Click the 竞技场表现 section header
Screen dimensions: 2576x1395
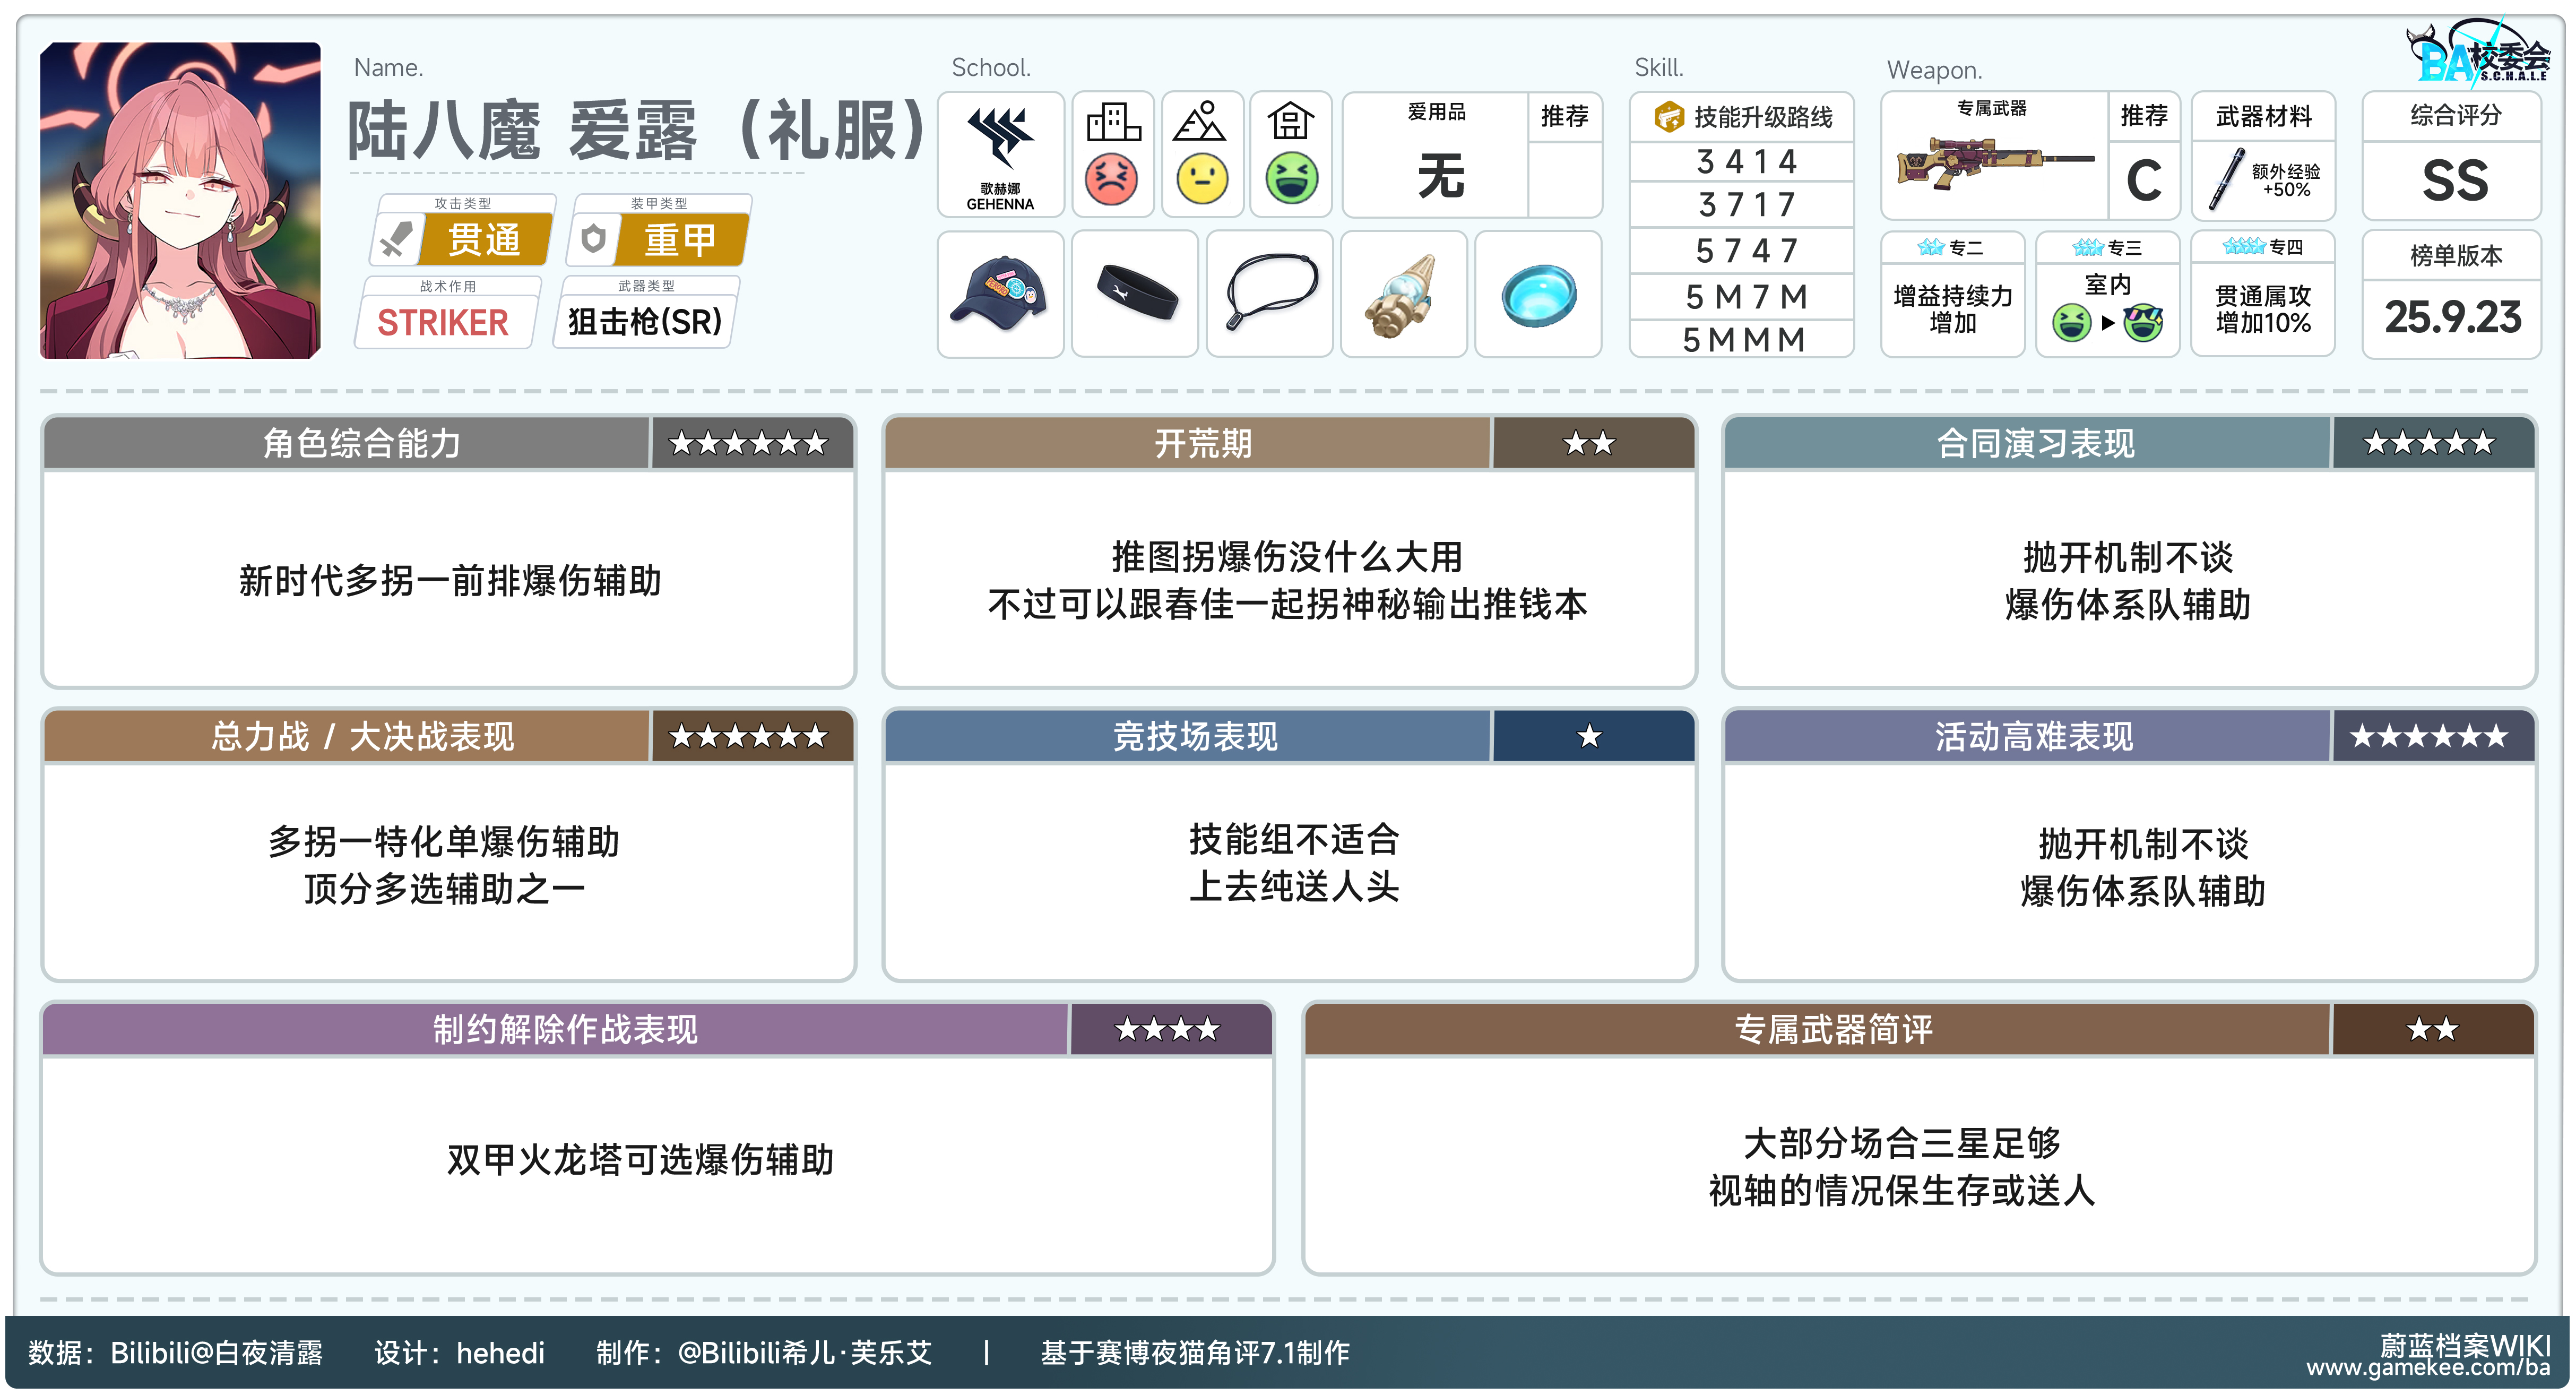[1195, 737]
